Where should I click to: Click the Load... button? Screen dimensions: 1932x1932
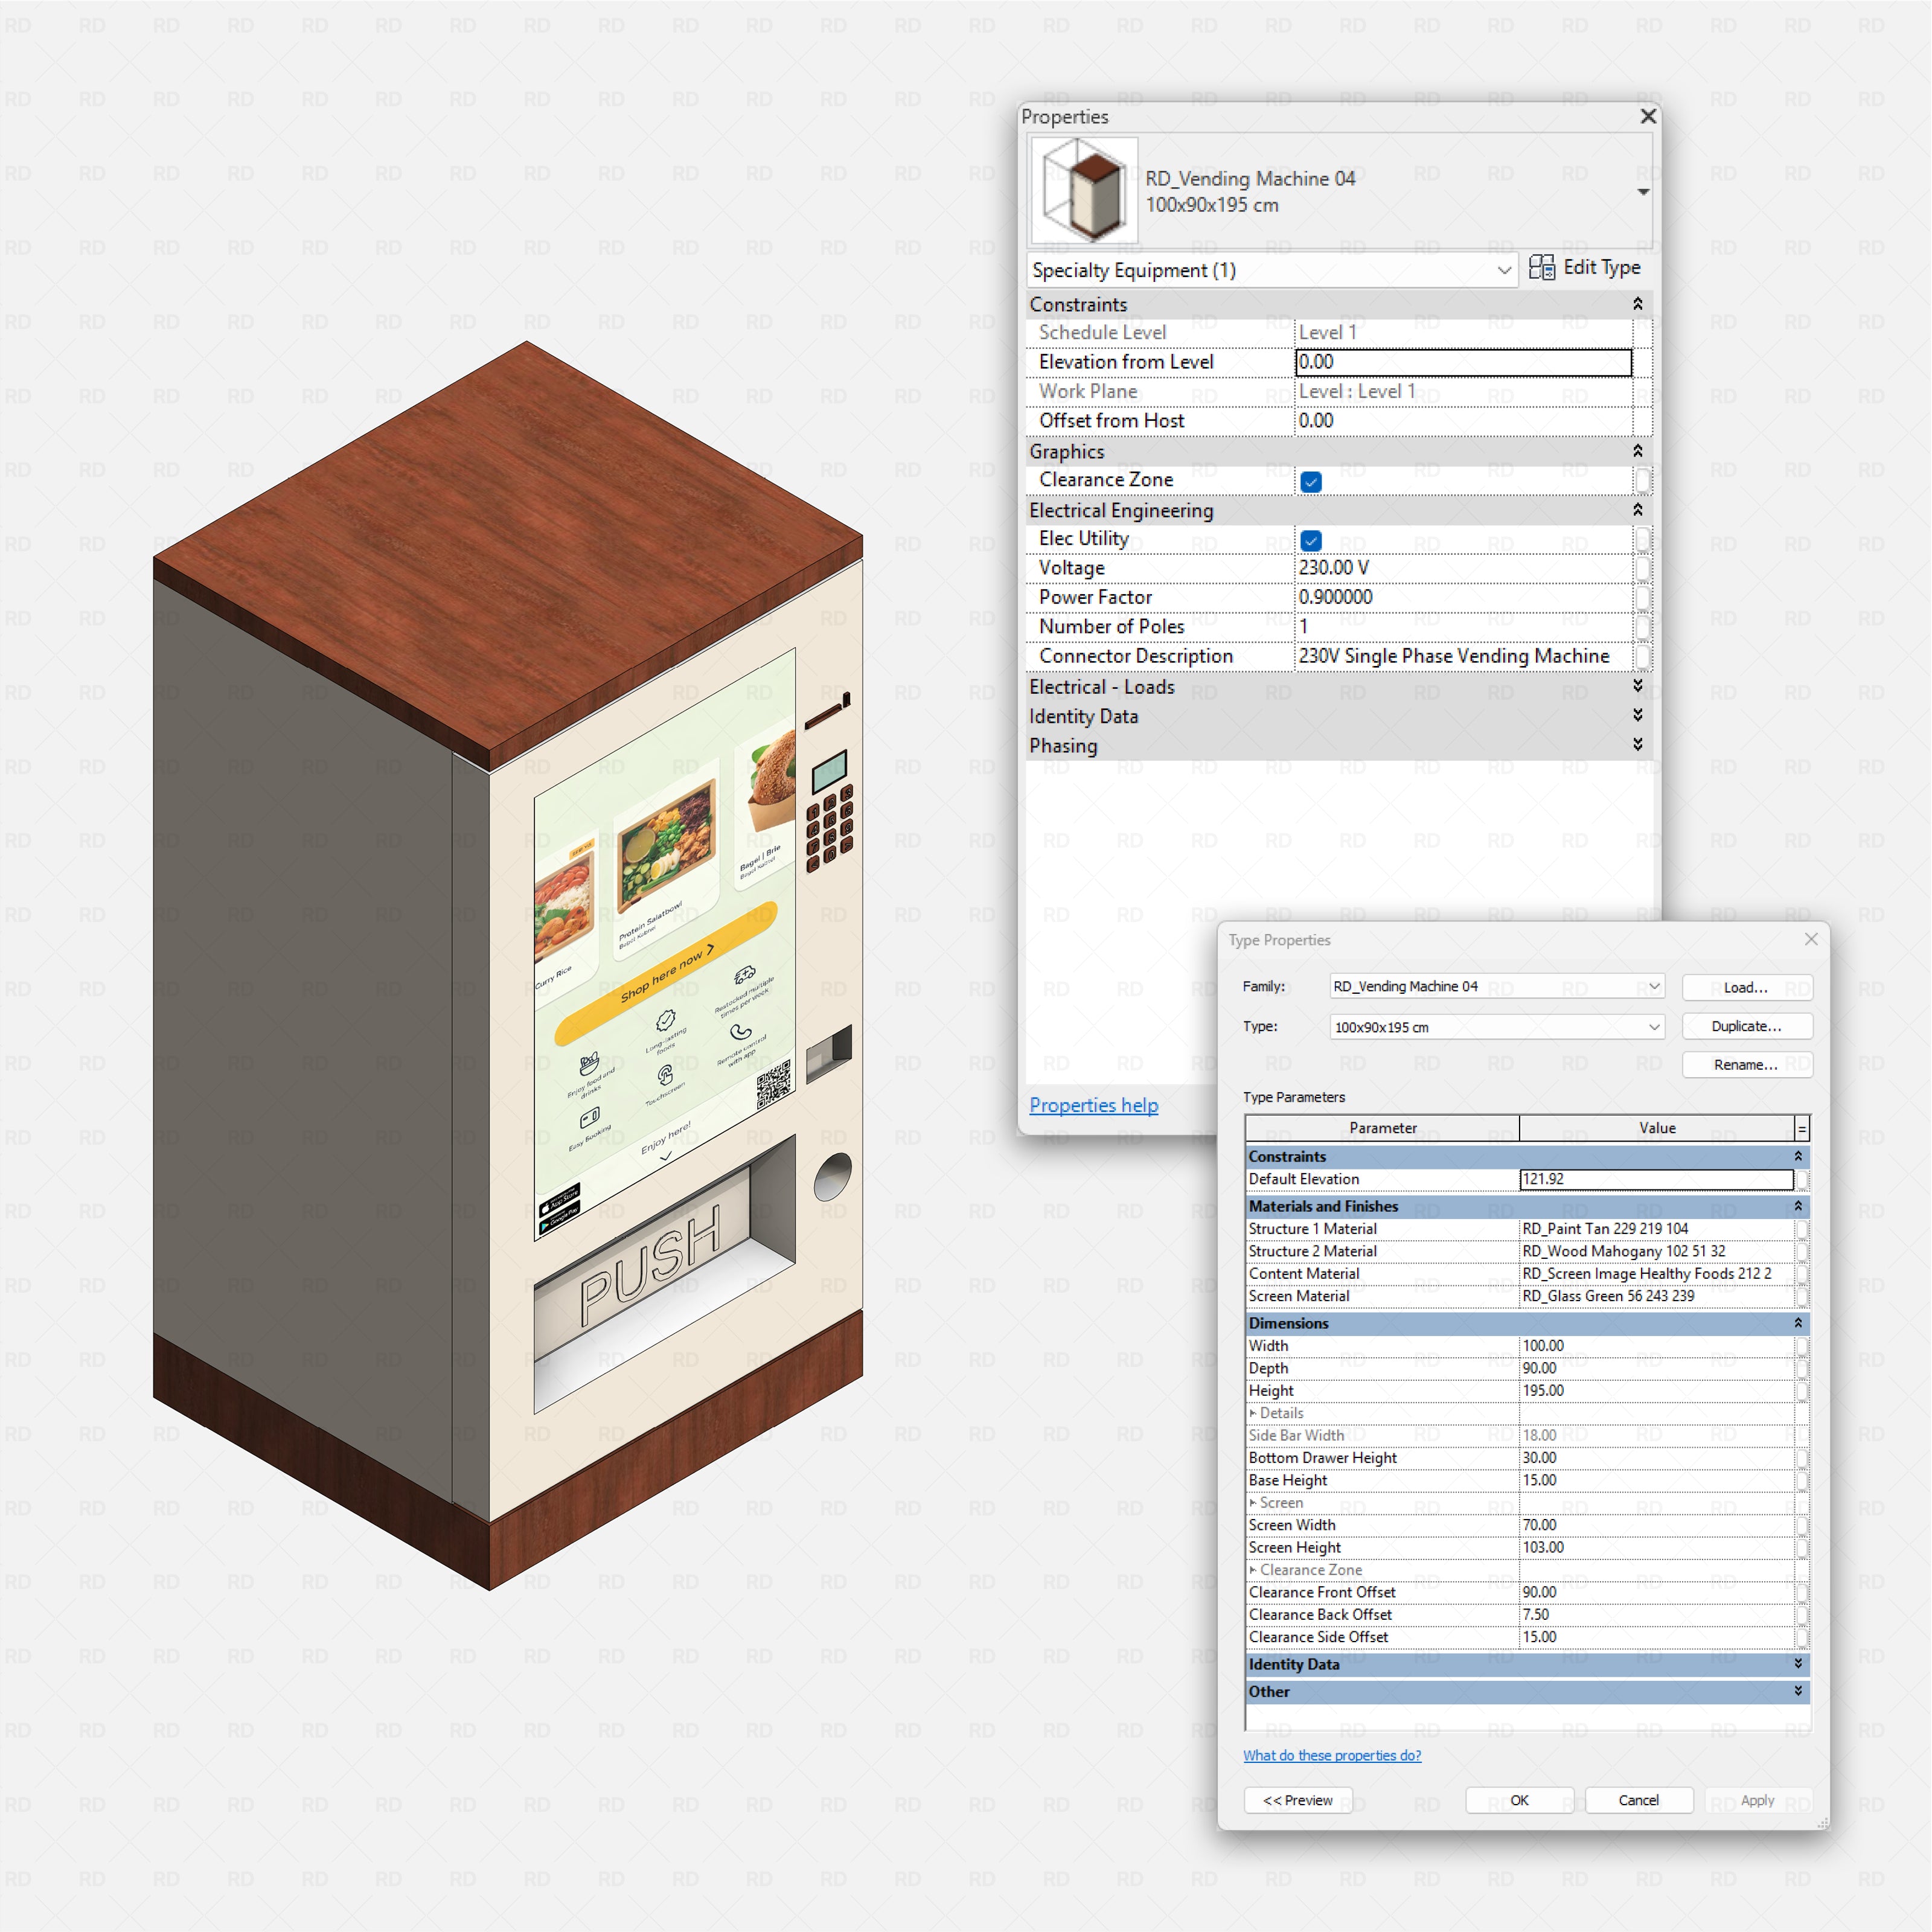coord(1746,987)
